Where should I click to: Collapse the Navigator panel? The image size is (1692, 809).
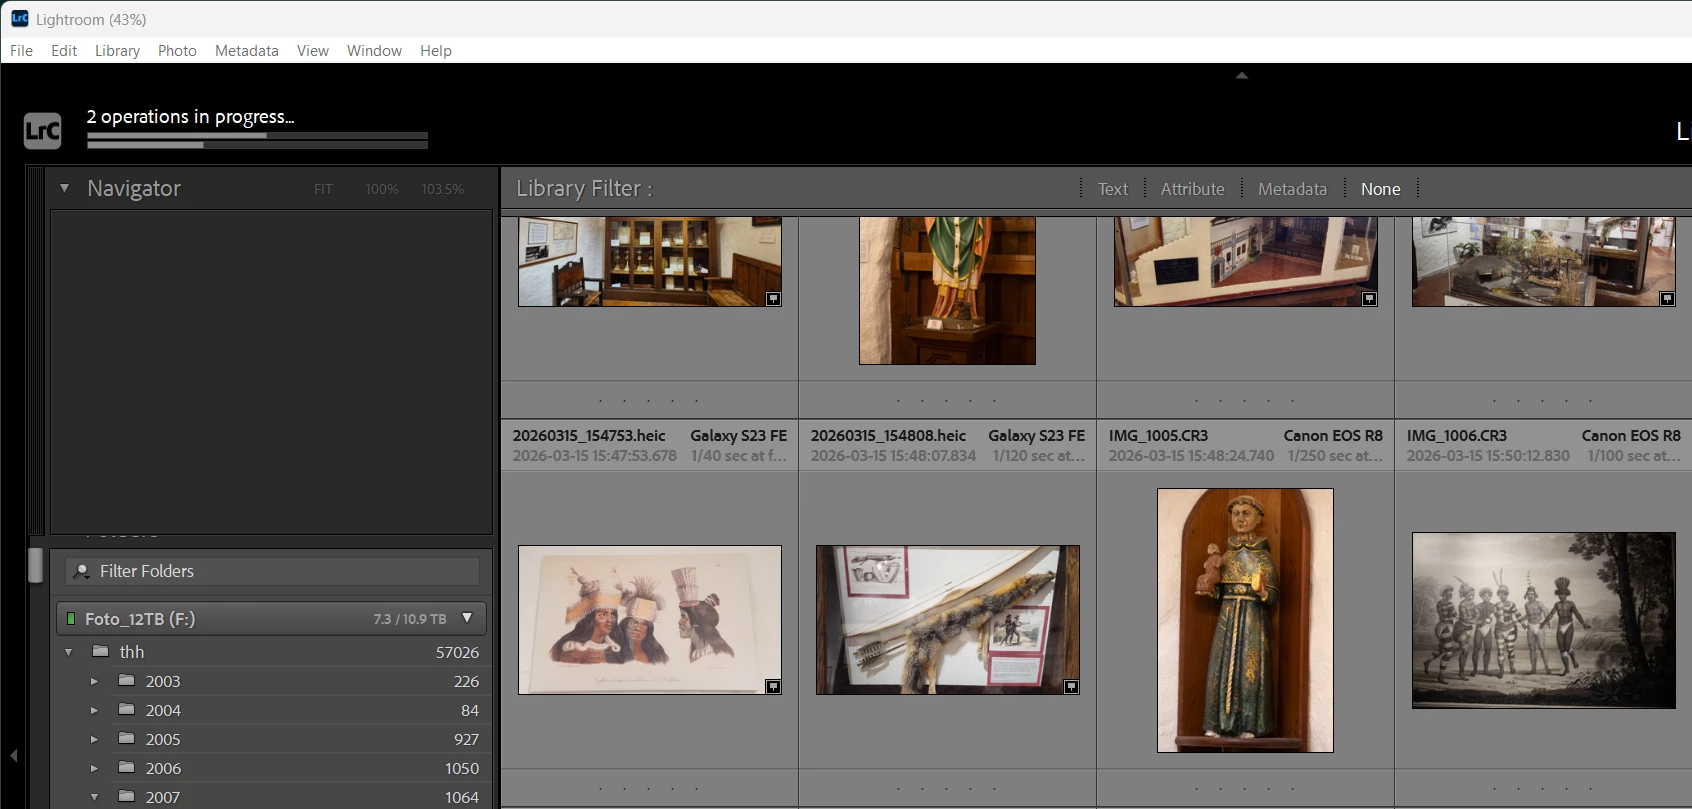(x=64, y=188)
